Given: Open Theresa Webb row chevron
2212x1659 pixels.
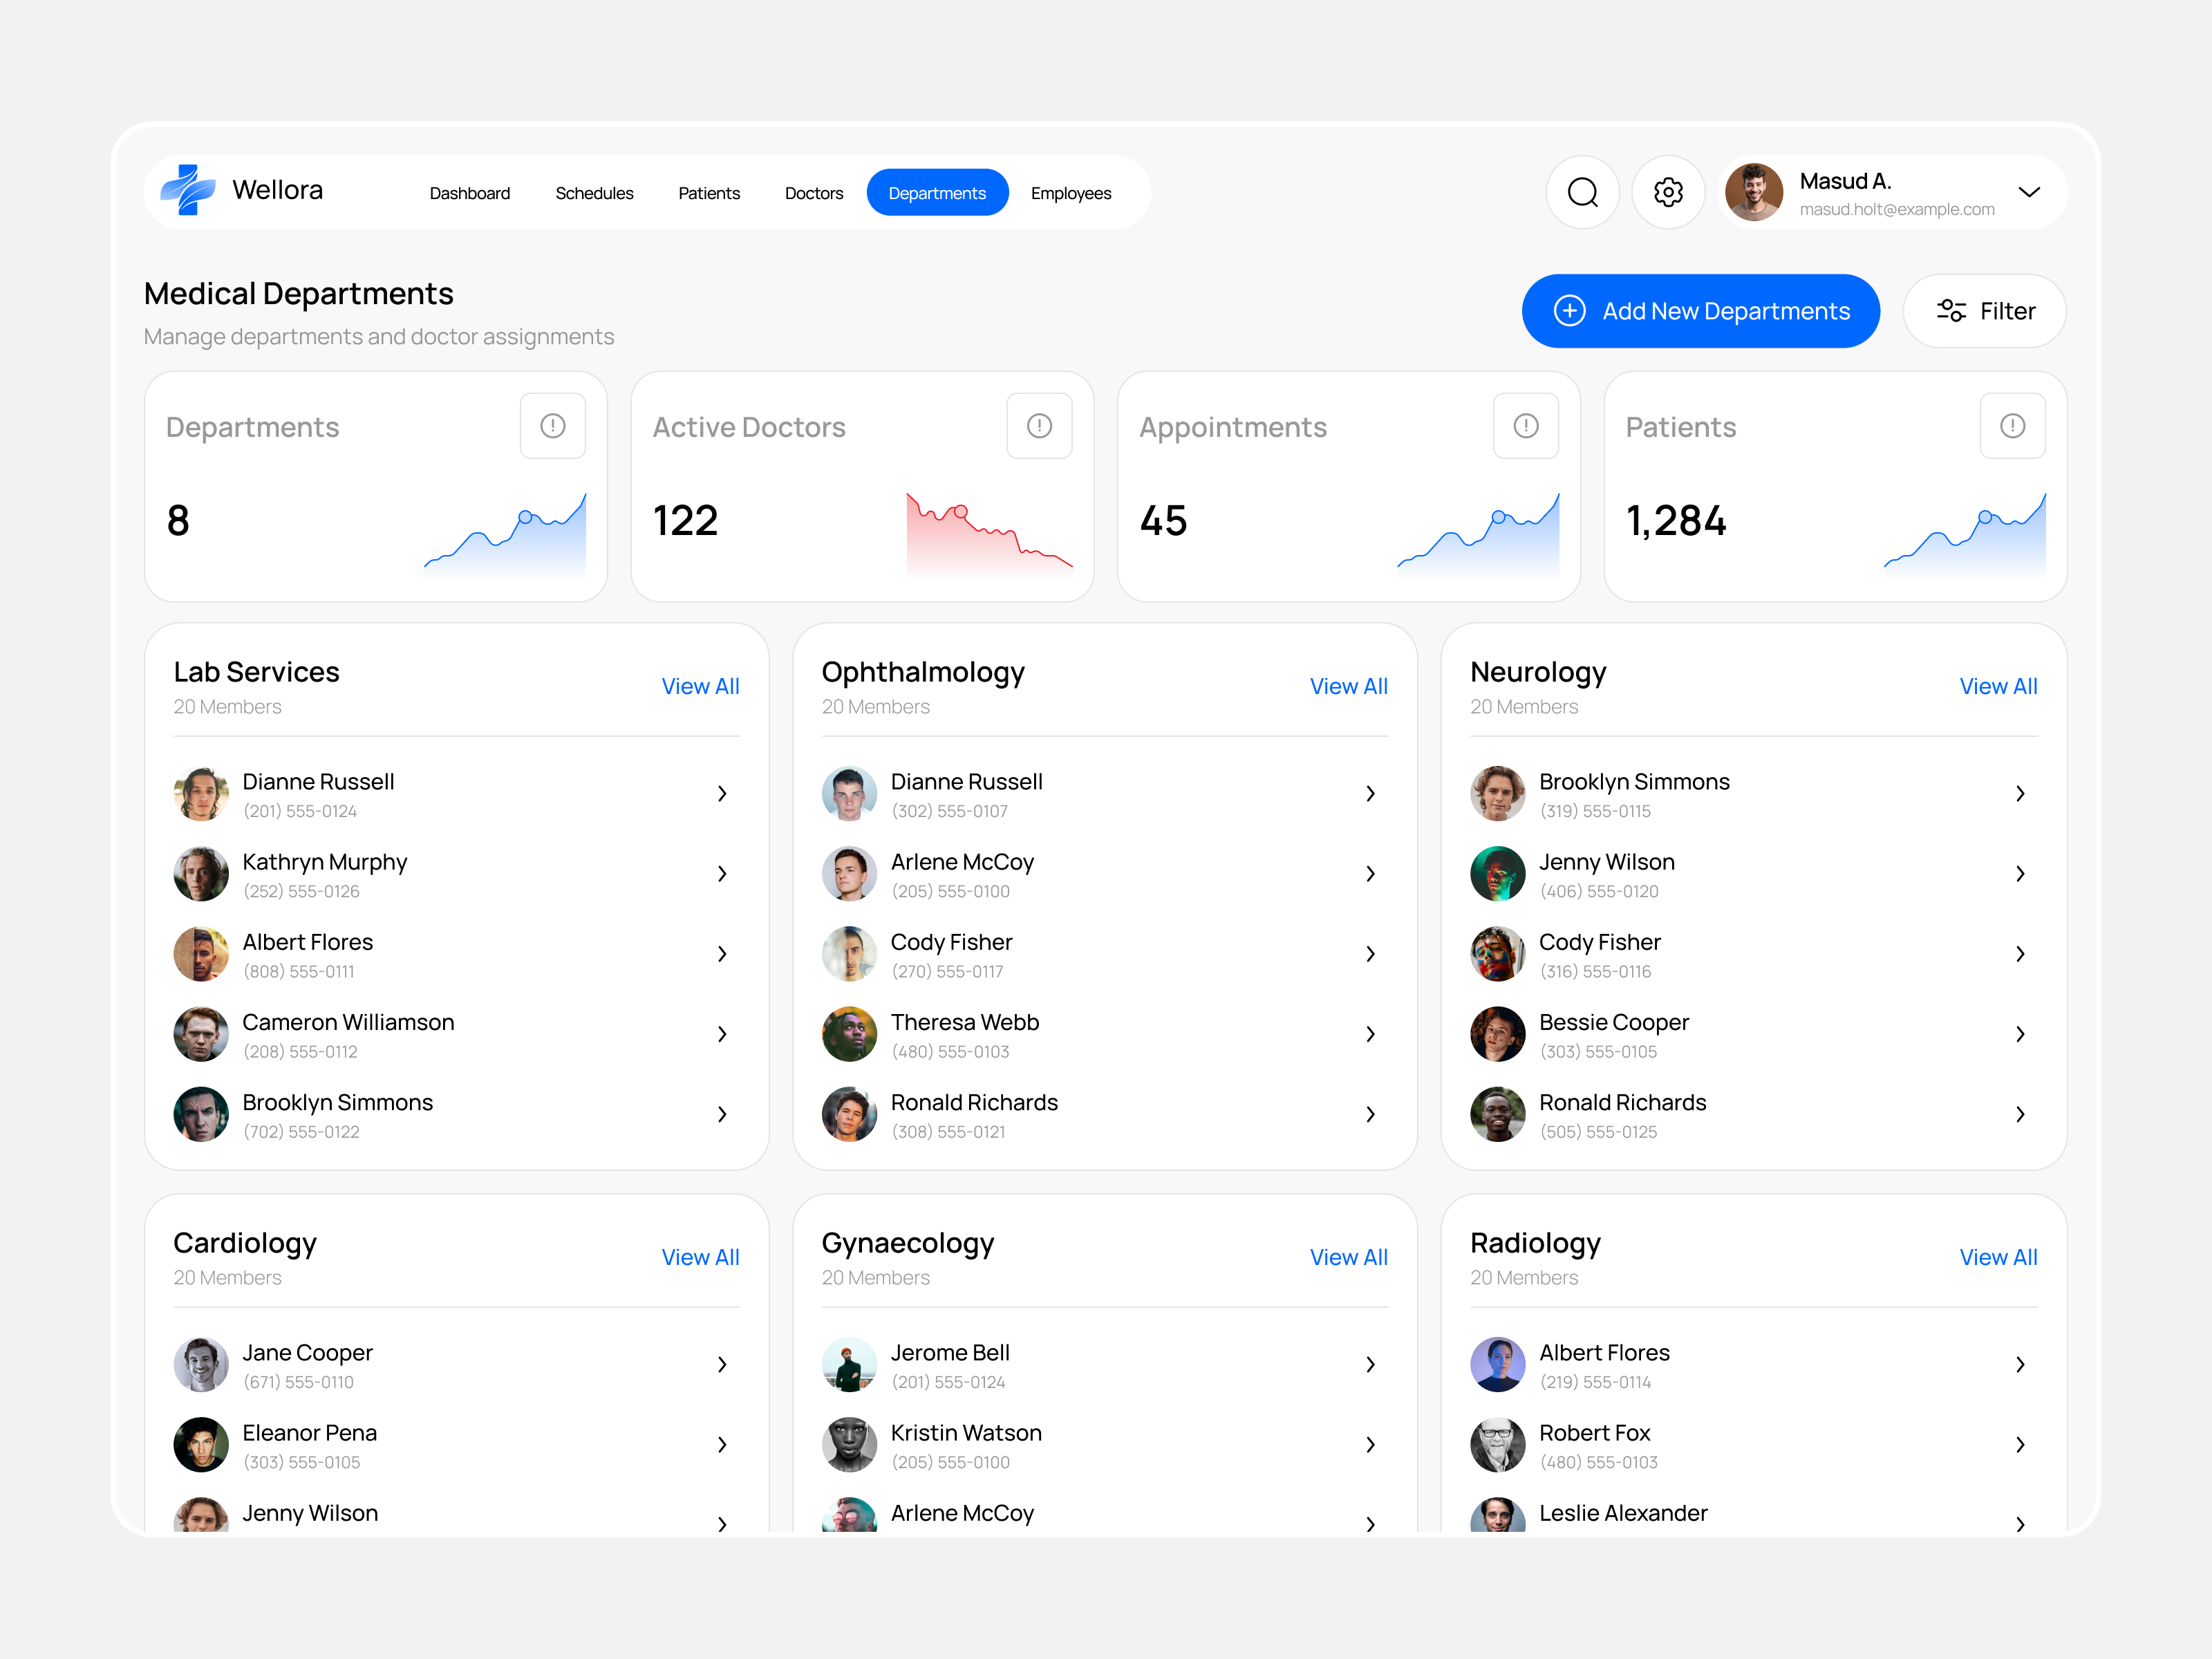Looking at the screenshot, I should pyautogui.click(x=1370, y=1034).
